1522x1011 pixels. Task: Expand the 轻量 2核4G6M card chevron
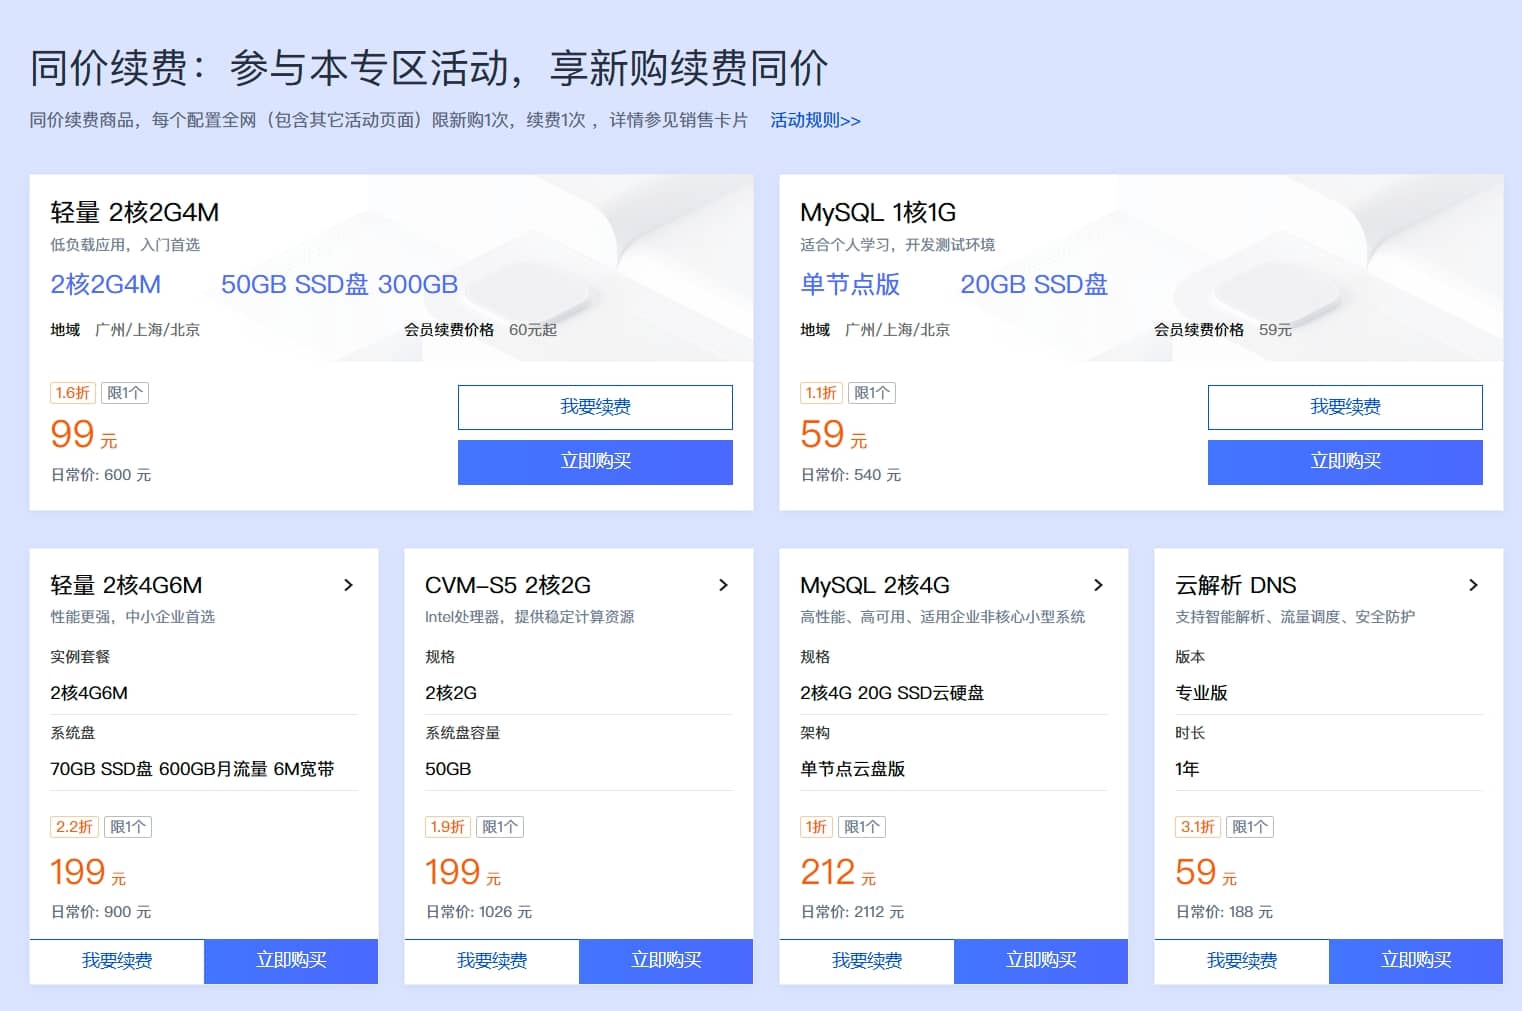pos(348,585)
